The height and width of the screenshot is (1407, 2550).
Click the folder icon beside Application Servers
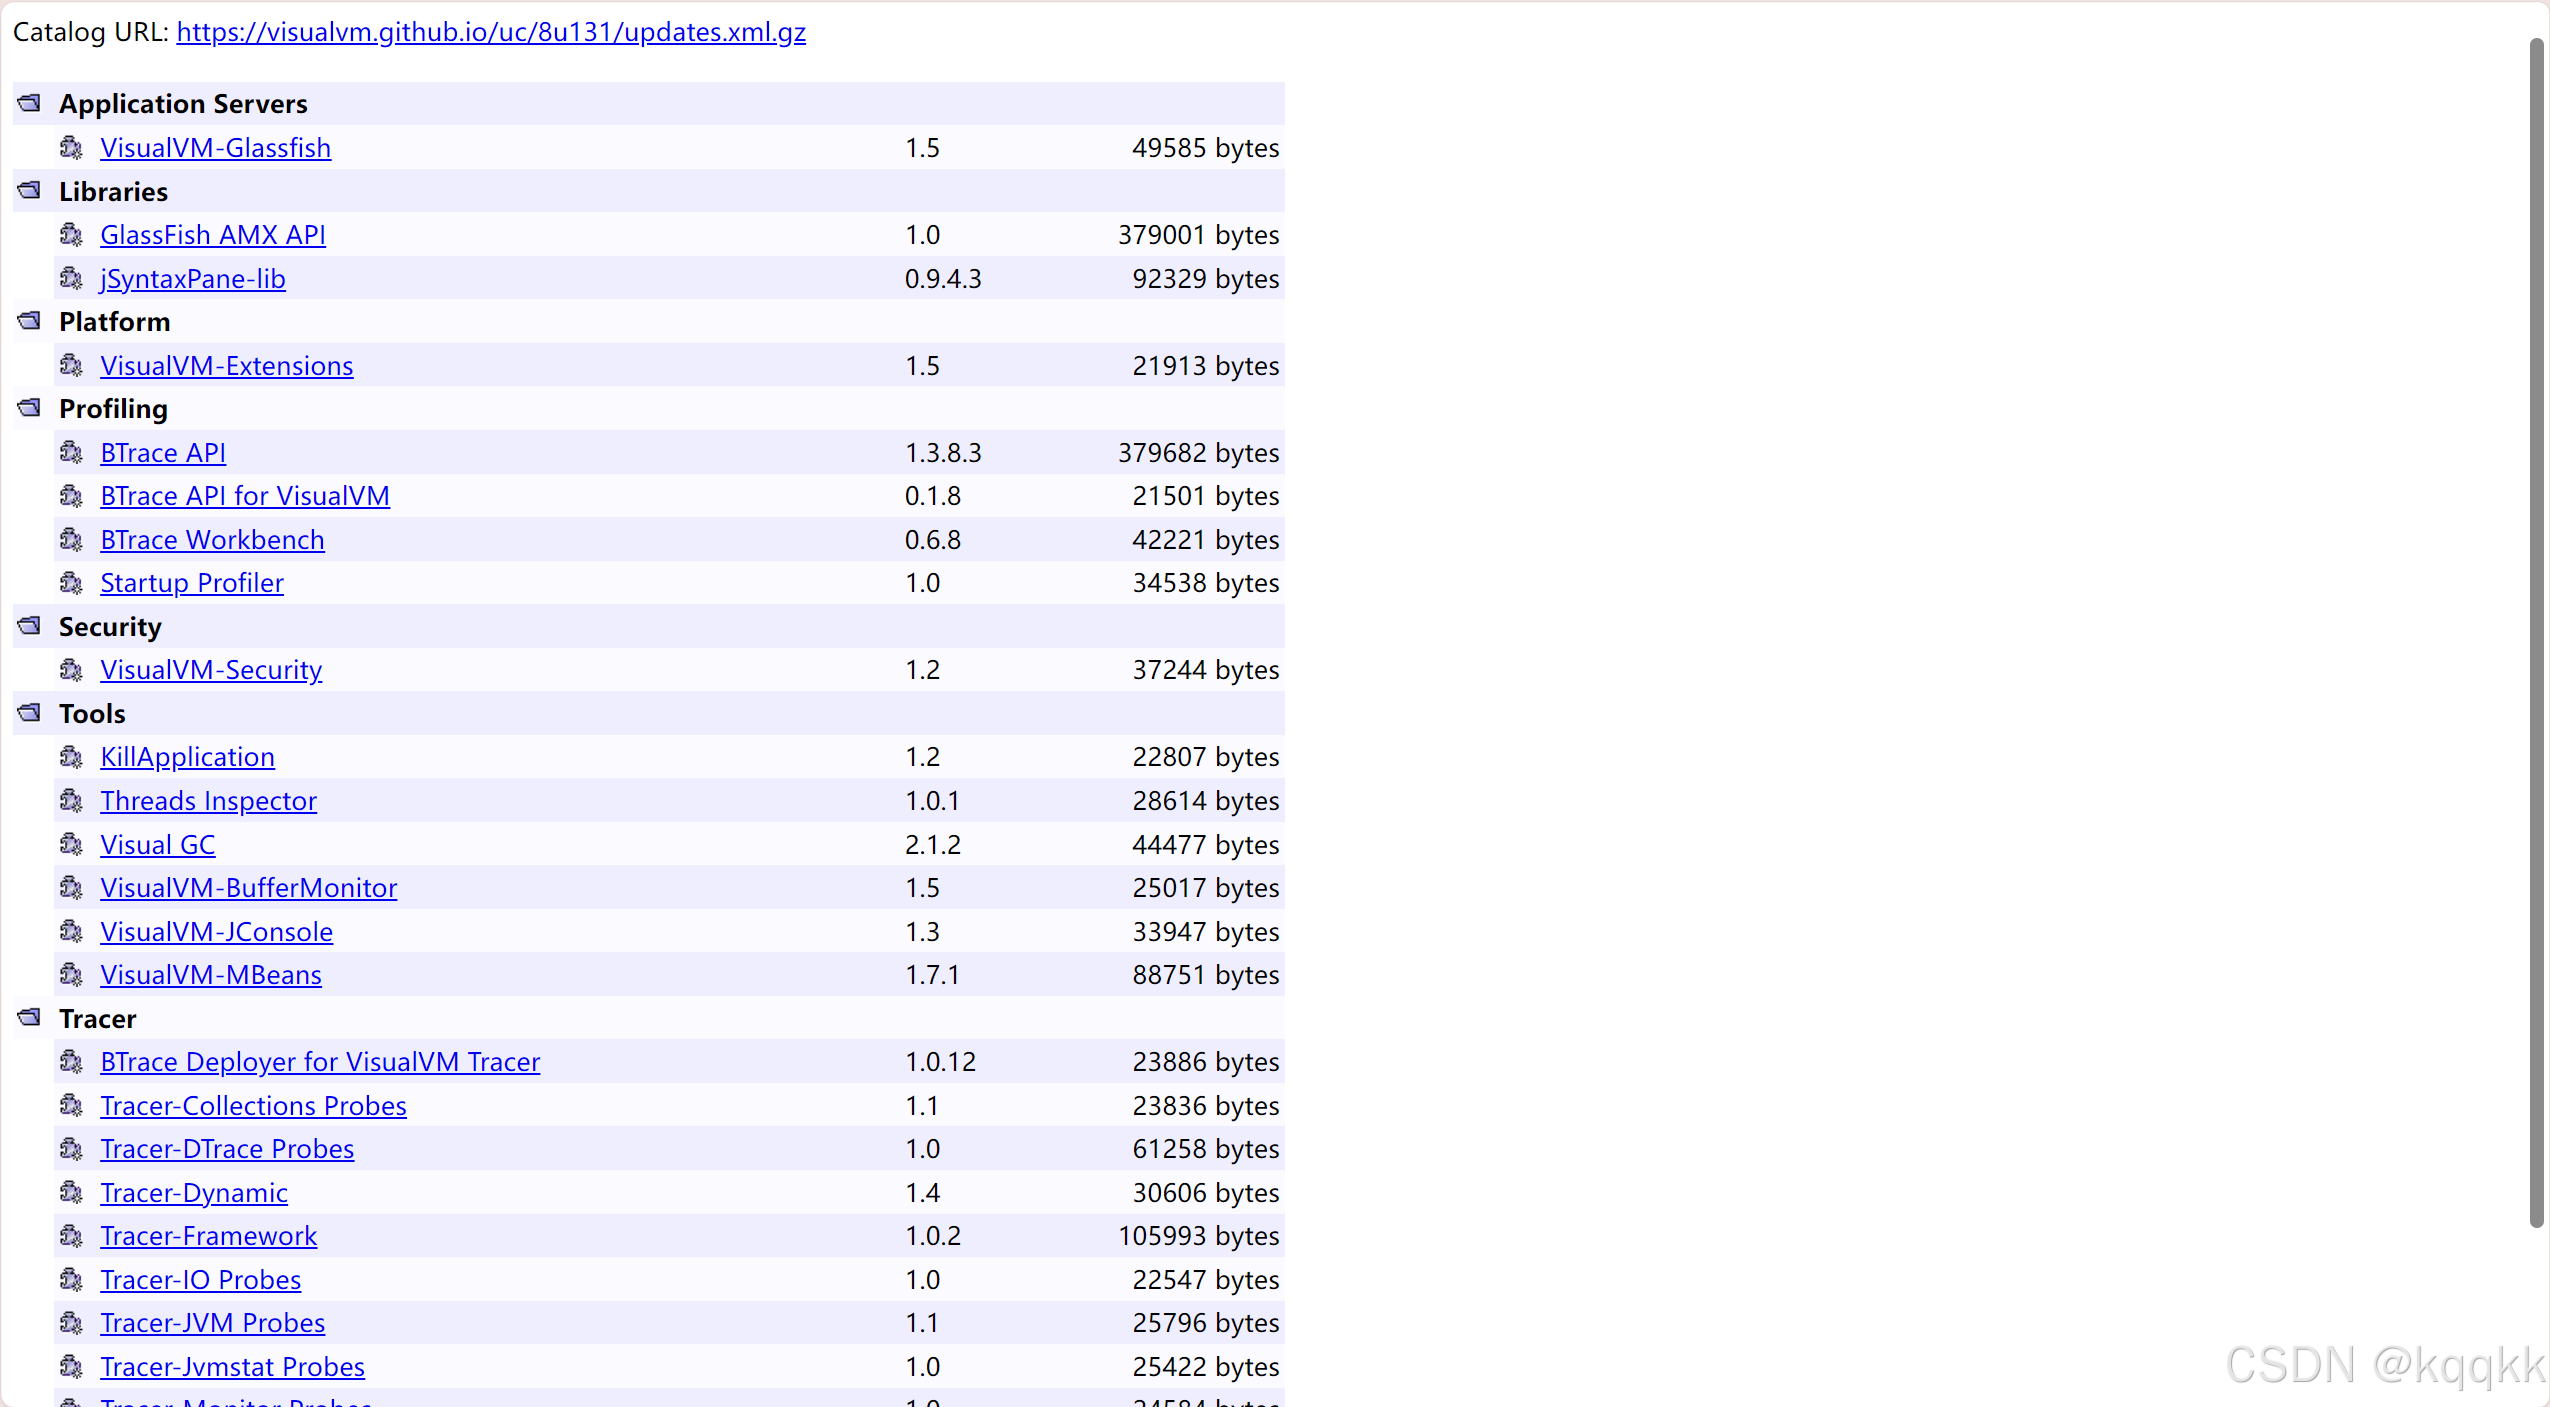[30, 104]
